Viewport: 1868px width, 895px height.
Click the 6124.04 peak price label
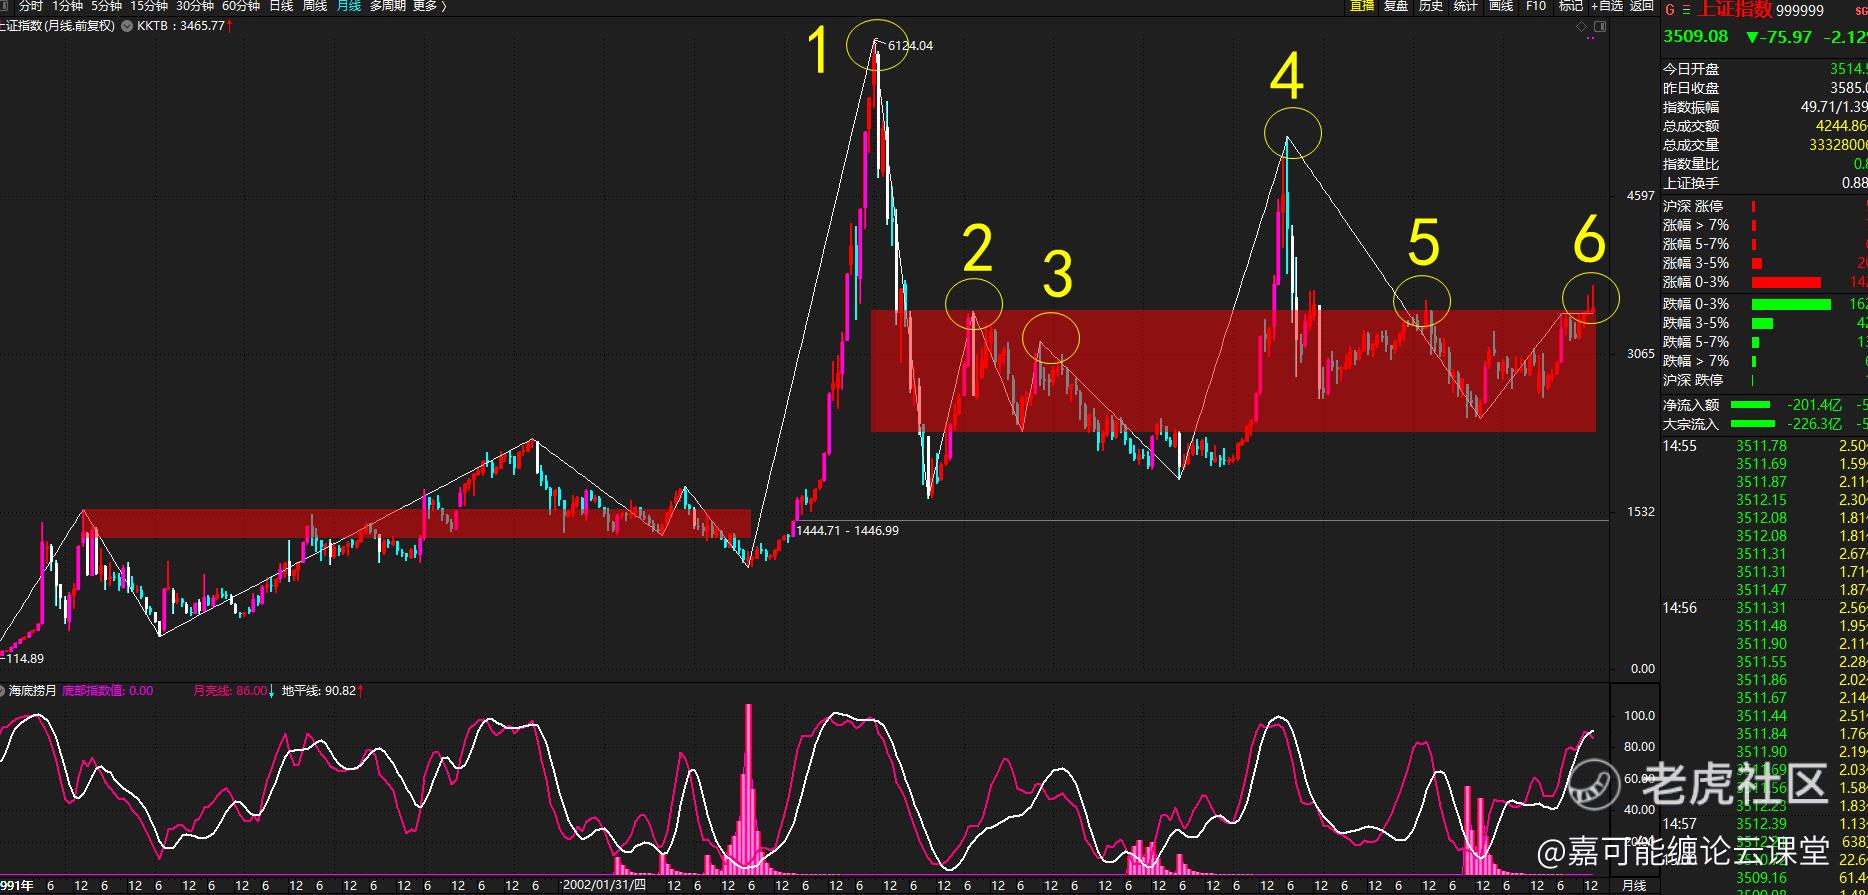pos(910,46)
